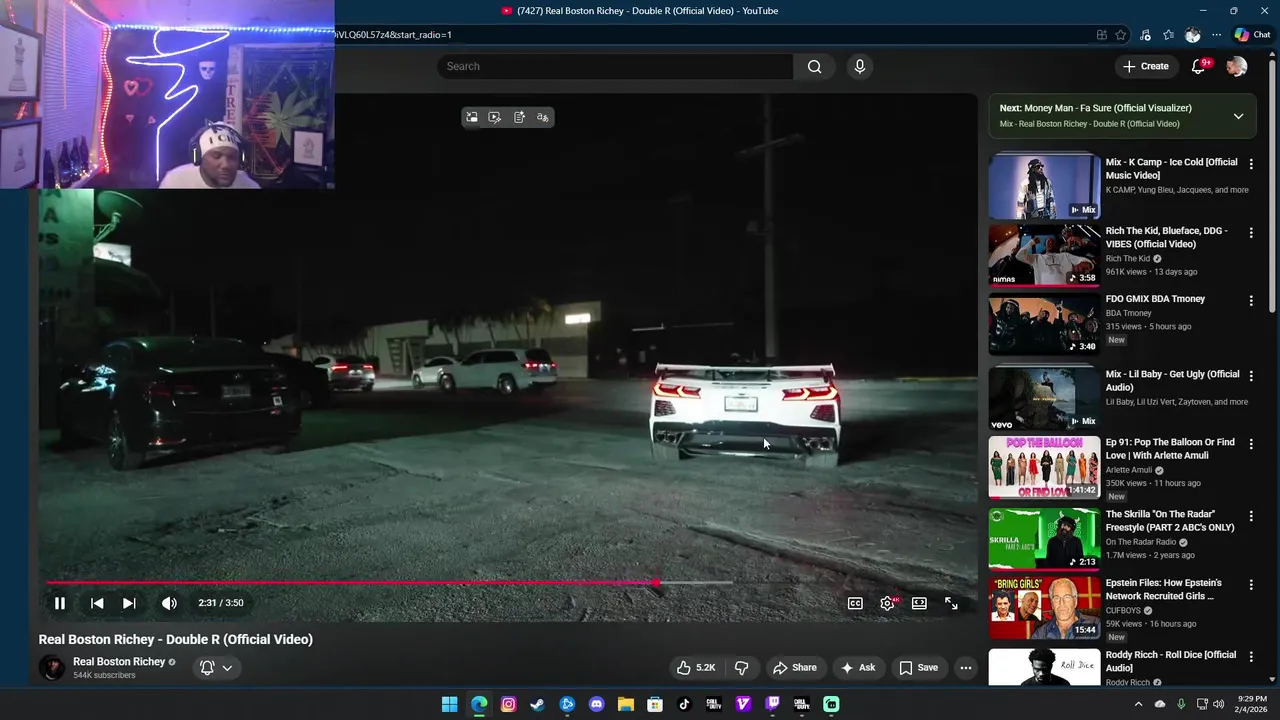
Task: Enter fullscreen on the video player
Action: click(x=951, y=603)
